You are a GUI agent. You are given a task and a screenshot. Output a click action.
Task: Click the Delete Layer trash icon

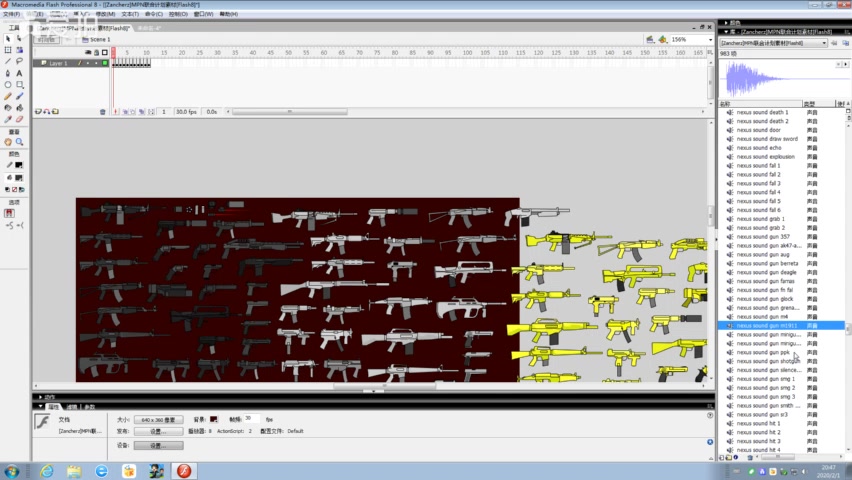point(103,112)
